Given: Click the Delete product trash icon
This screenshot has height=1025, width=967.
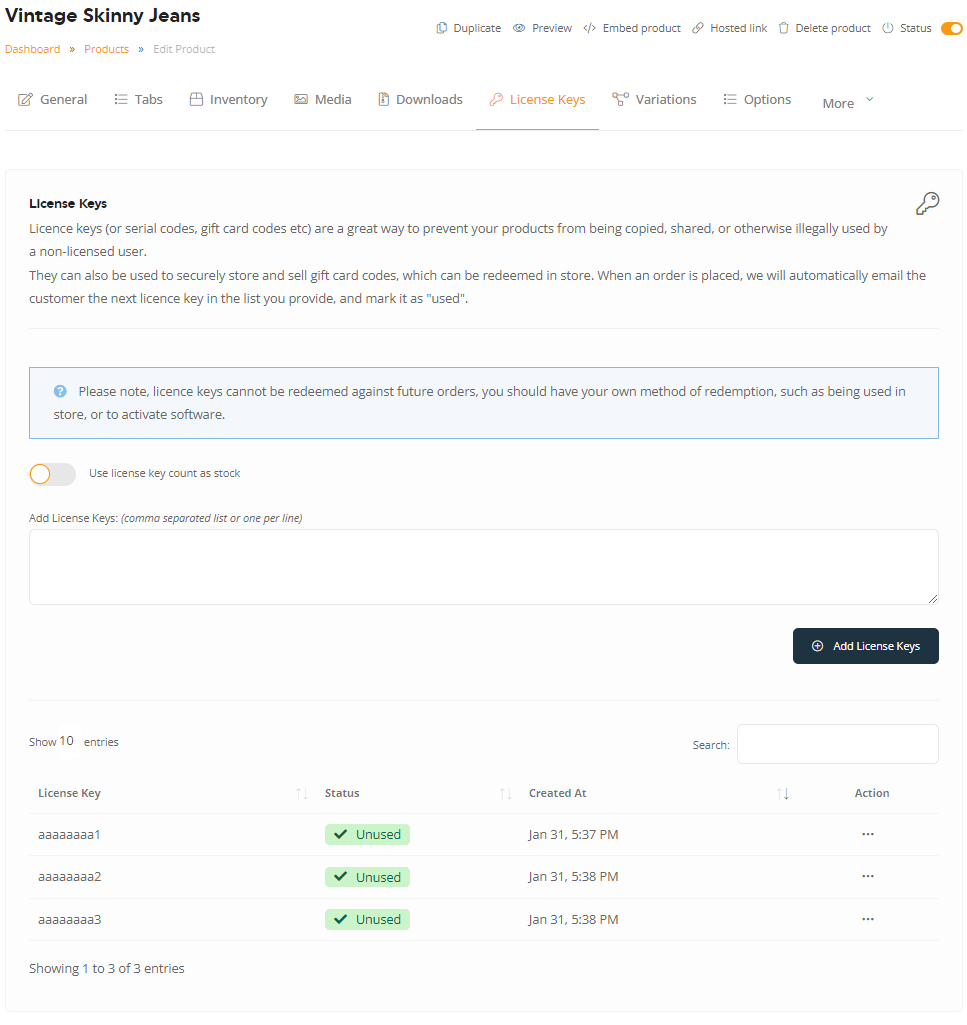Looking at the screenshot, I should coord(783,28).
